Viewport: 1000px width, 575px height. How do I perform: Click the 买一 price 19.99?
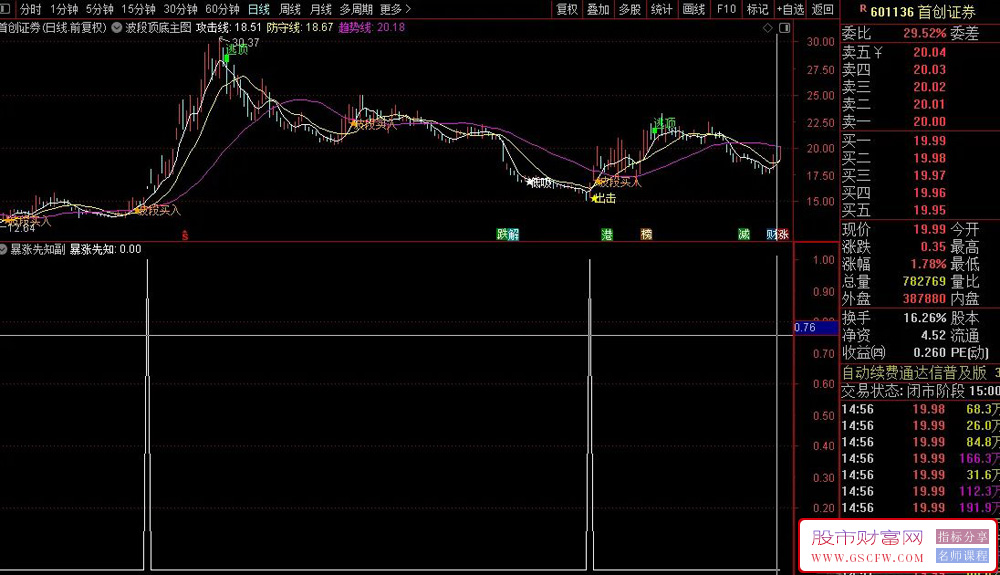(929, 141)
